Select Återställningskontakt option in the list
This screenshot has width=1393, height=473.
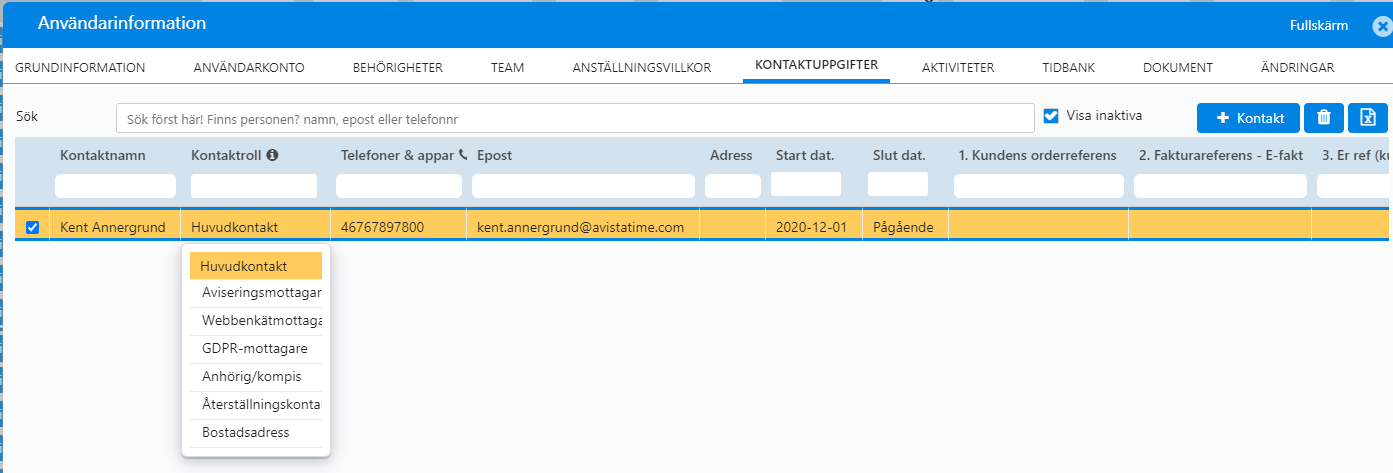(256, 405)
